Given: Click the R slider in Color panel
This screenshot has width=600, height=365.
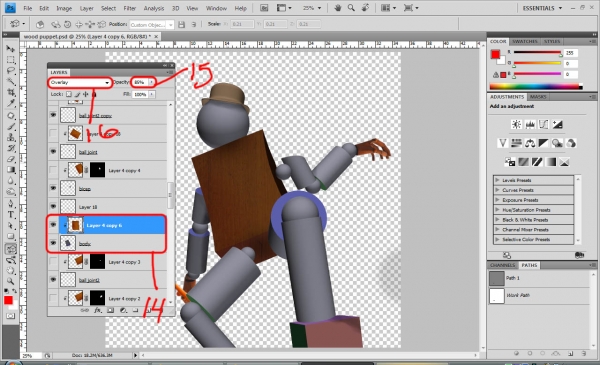Looking at the screenshot, I should 537,52.
